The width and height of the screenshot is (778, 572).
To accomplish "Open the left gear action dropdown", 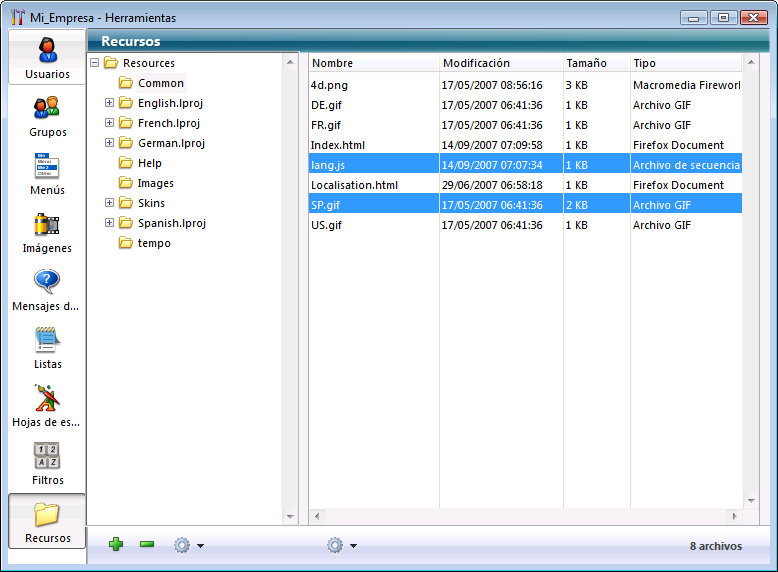I will tap(188, 545).
